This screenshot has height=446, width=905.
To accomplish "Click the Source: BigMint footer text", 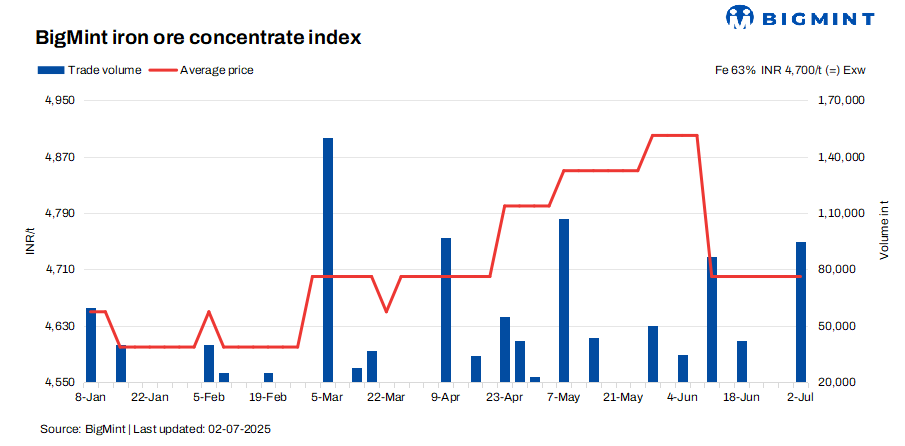I will (155, 429).
